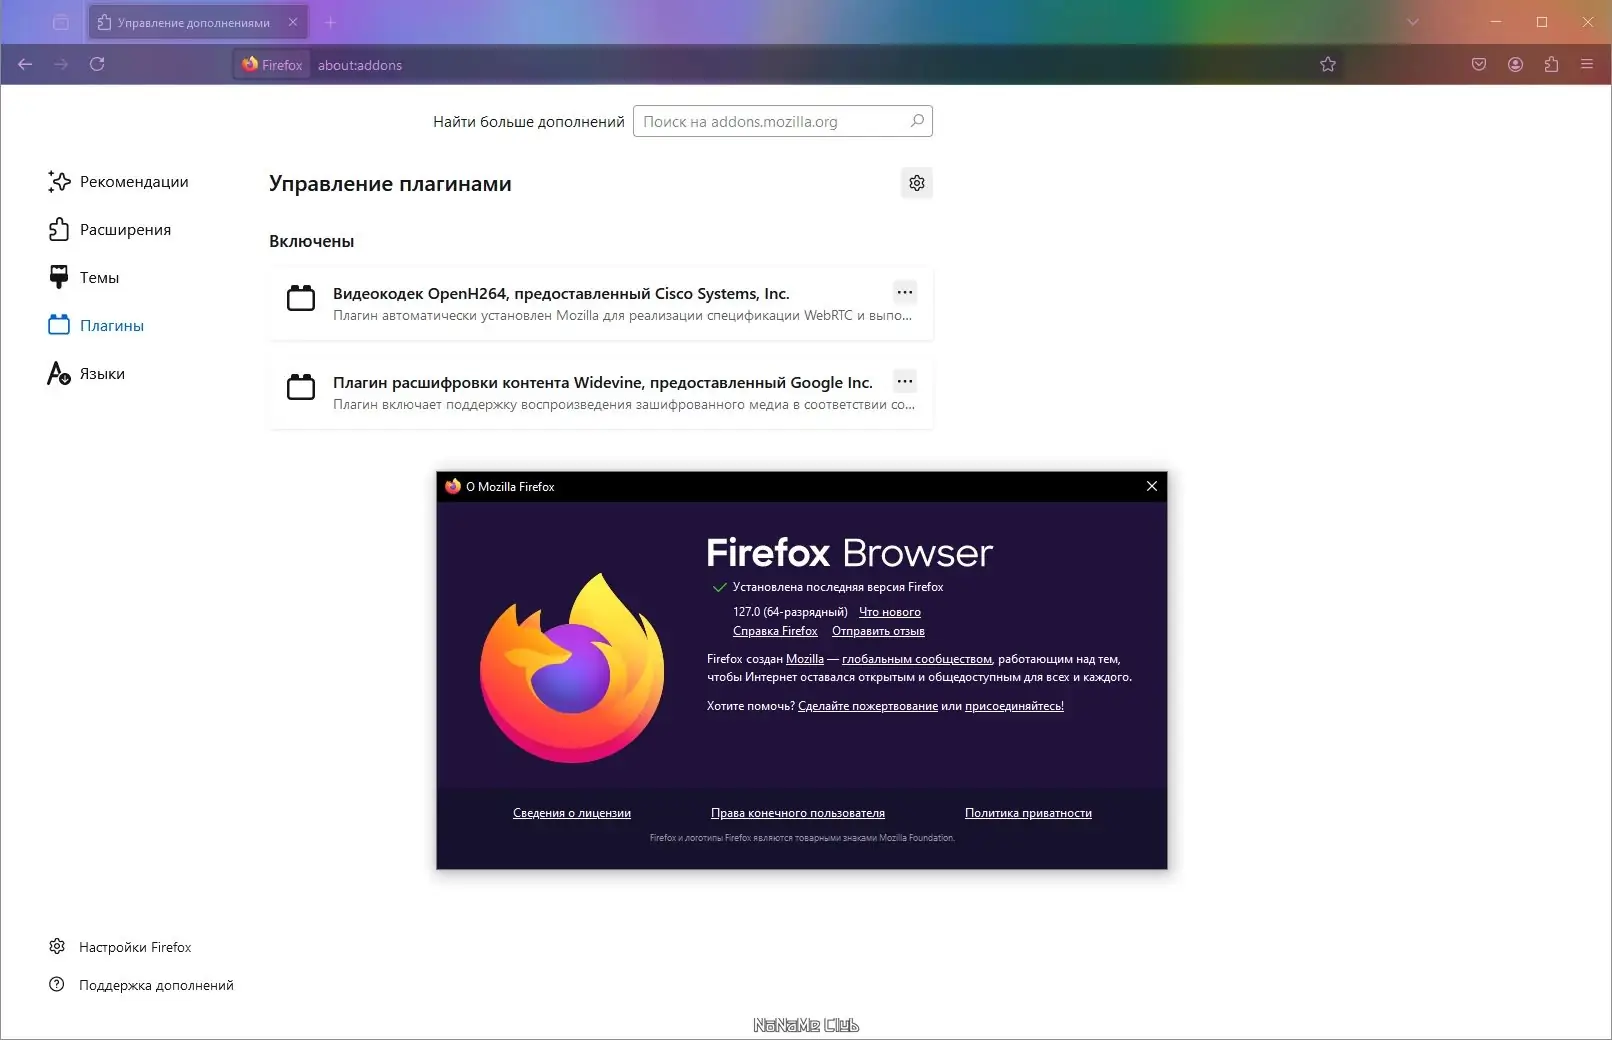Expand the list all tabs chevron
Screen dimensions: 1612x1040
(x=1413, y=22)
